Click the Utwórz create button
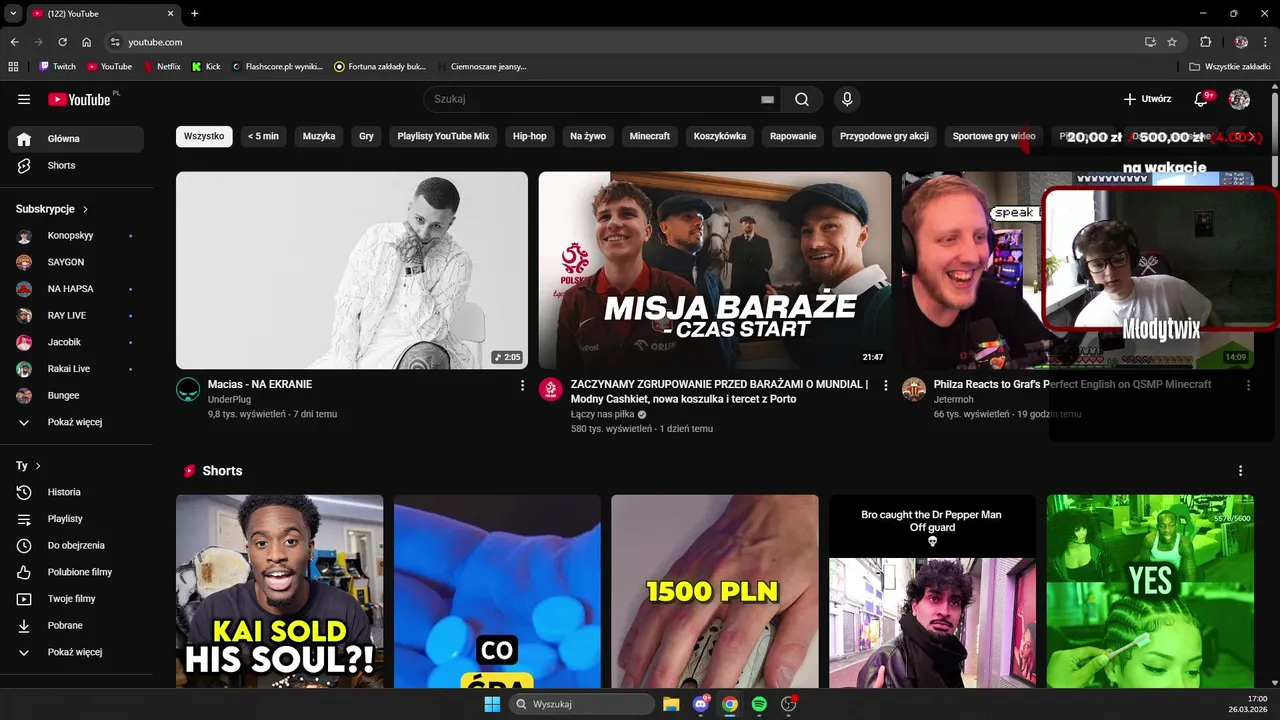Image resolution: width=1280 pixels, height=720 pixels. 1147,99
